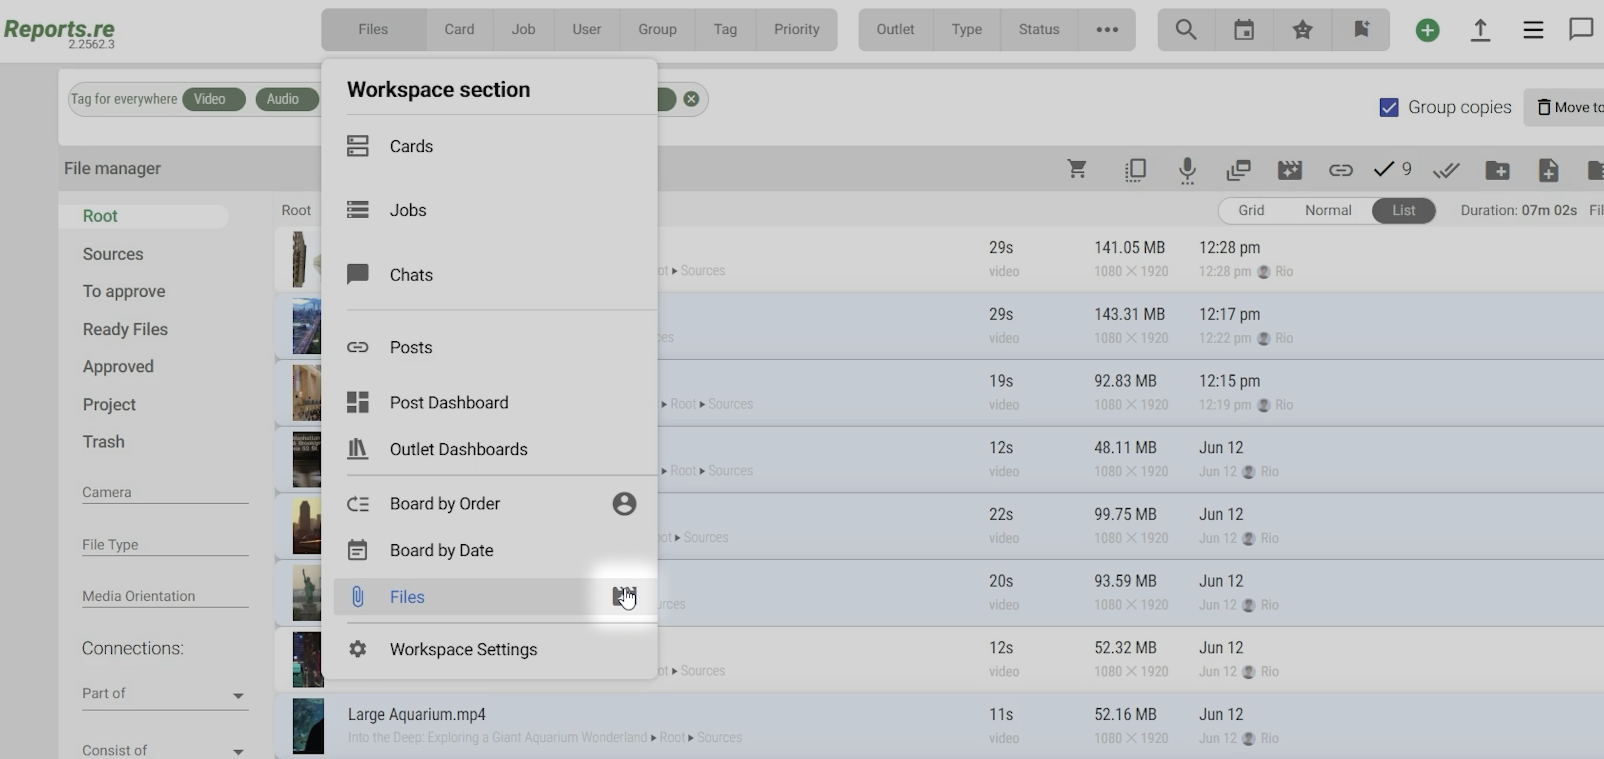This screenshot has height=759, width=1604.
Task: Click the Move to button
Action: [1568, 107]
